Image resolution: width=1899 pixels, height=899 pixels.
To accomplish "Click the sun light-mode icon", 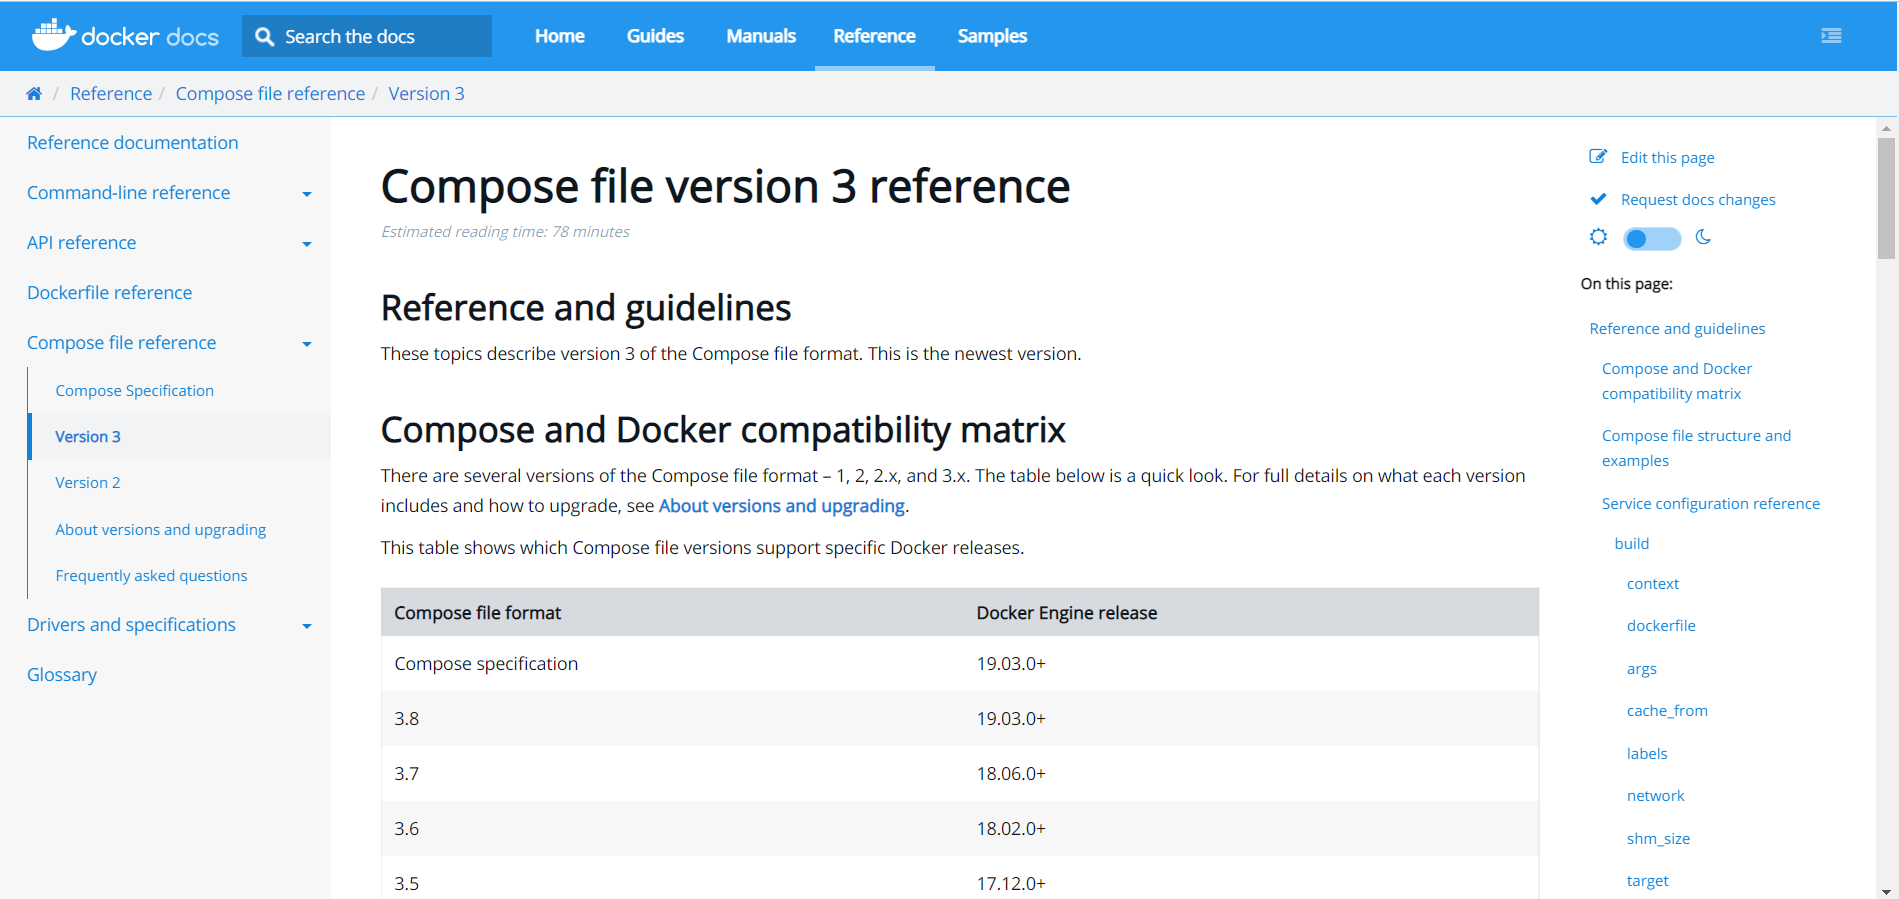I will (x=1598, y=237).
